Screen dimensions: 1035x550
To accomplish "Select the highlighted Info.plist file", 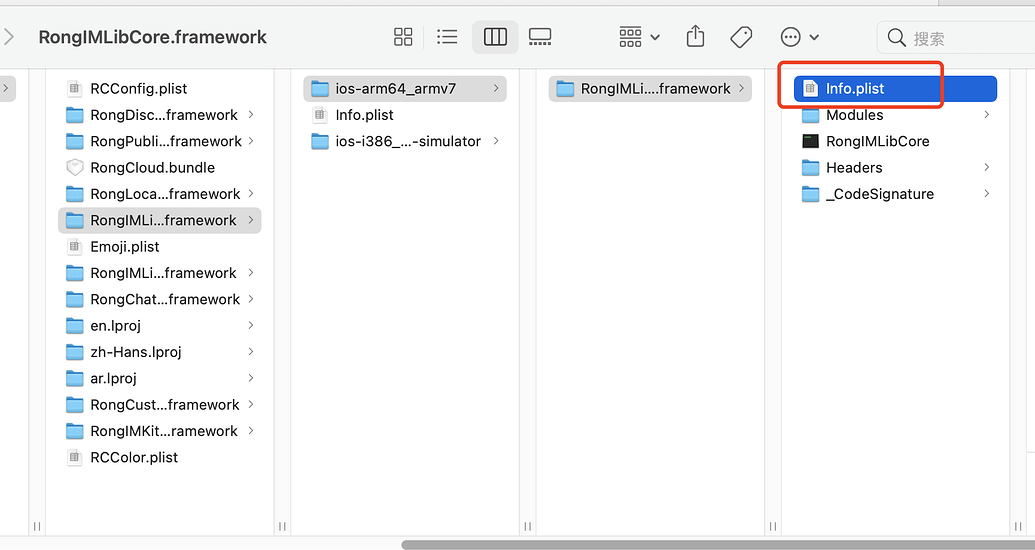I will (x=896, y=88).
